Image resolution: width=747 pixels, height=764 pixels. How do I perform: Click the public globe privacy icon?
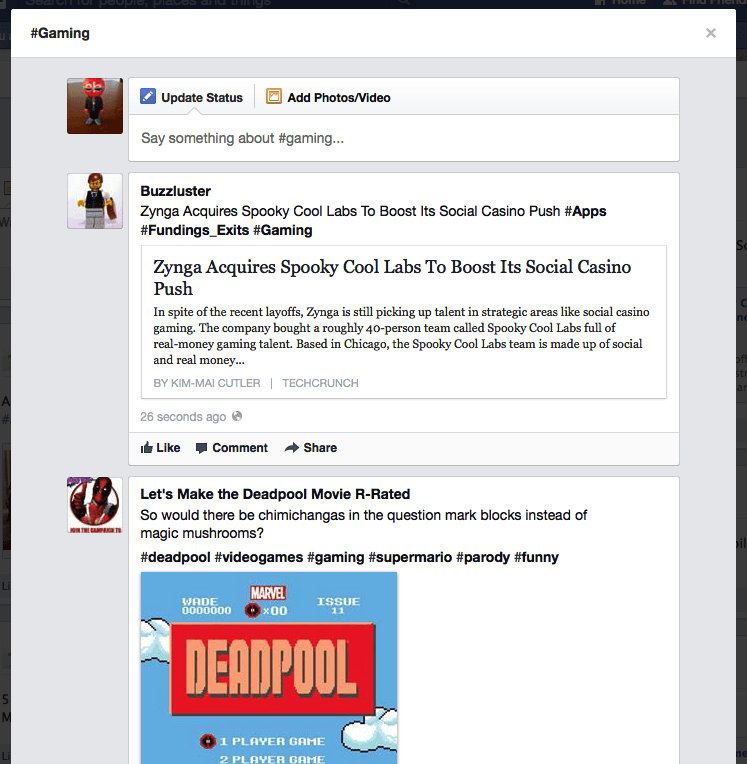pos(237,416)
